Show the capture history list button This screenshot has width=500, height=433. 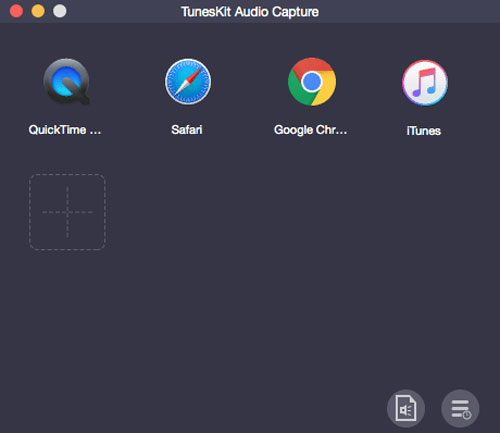tap(460, 408)
